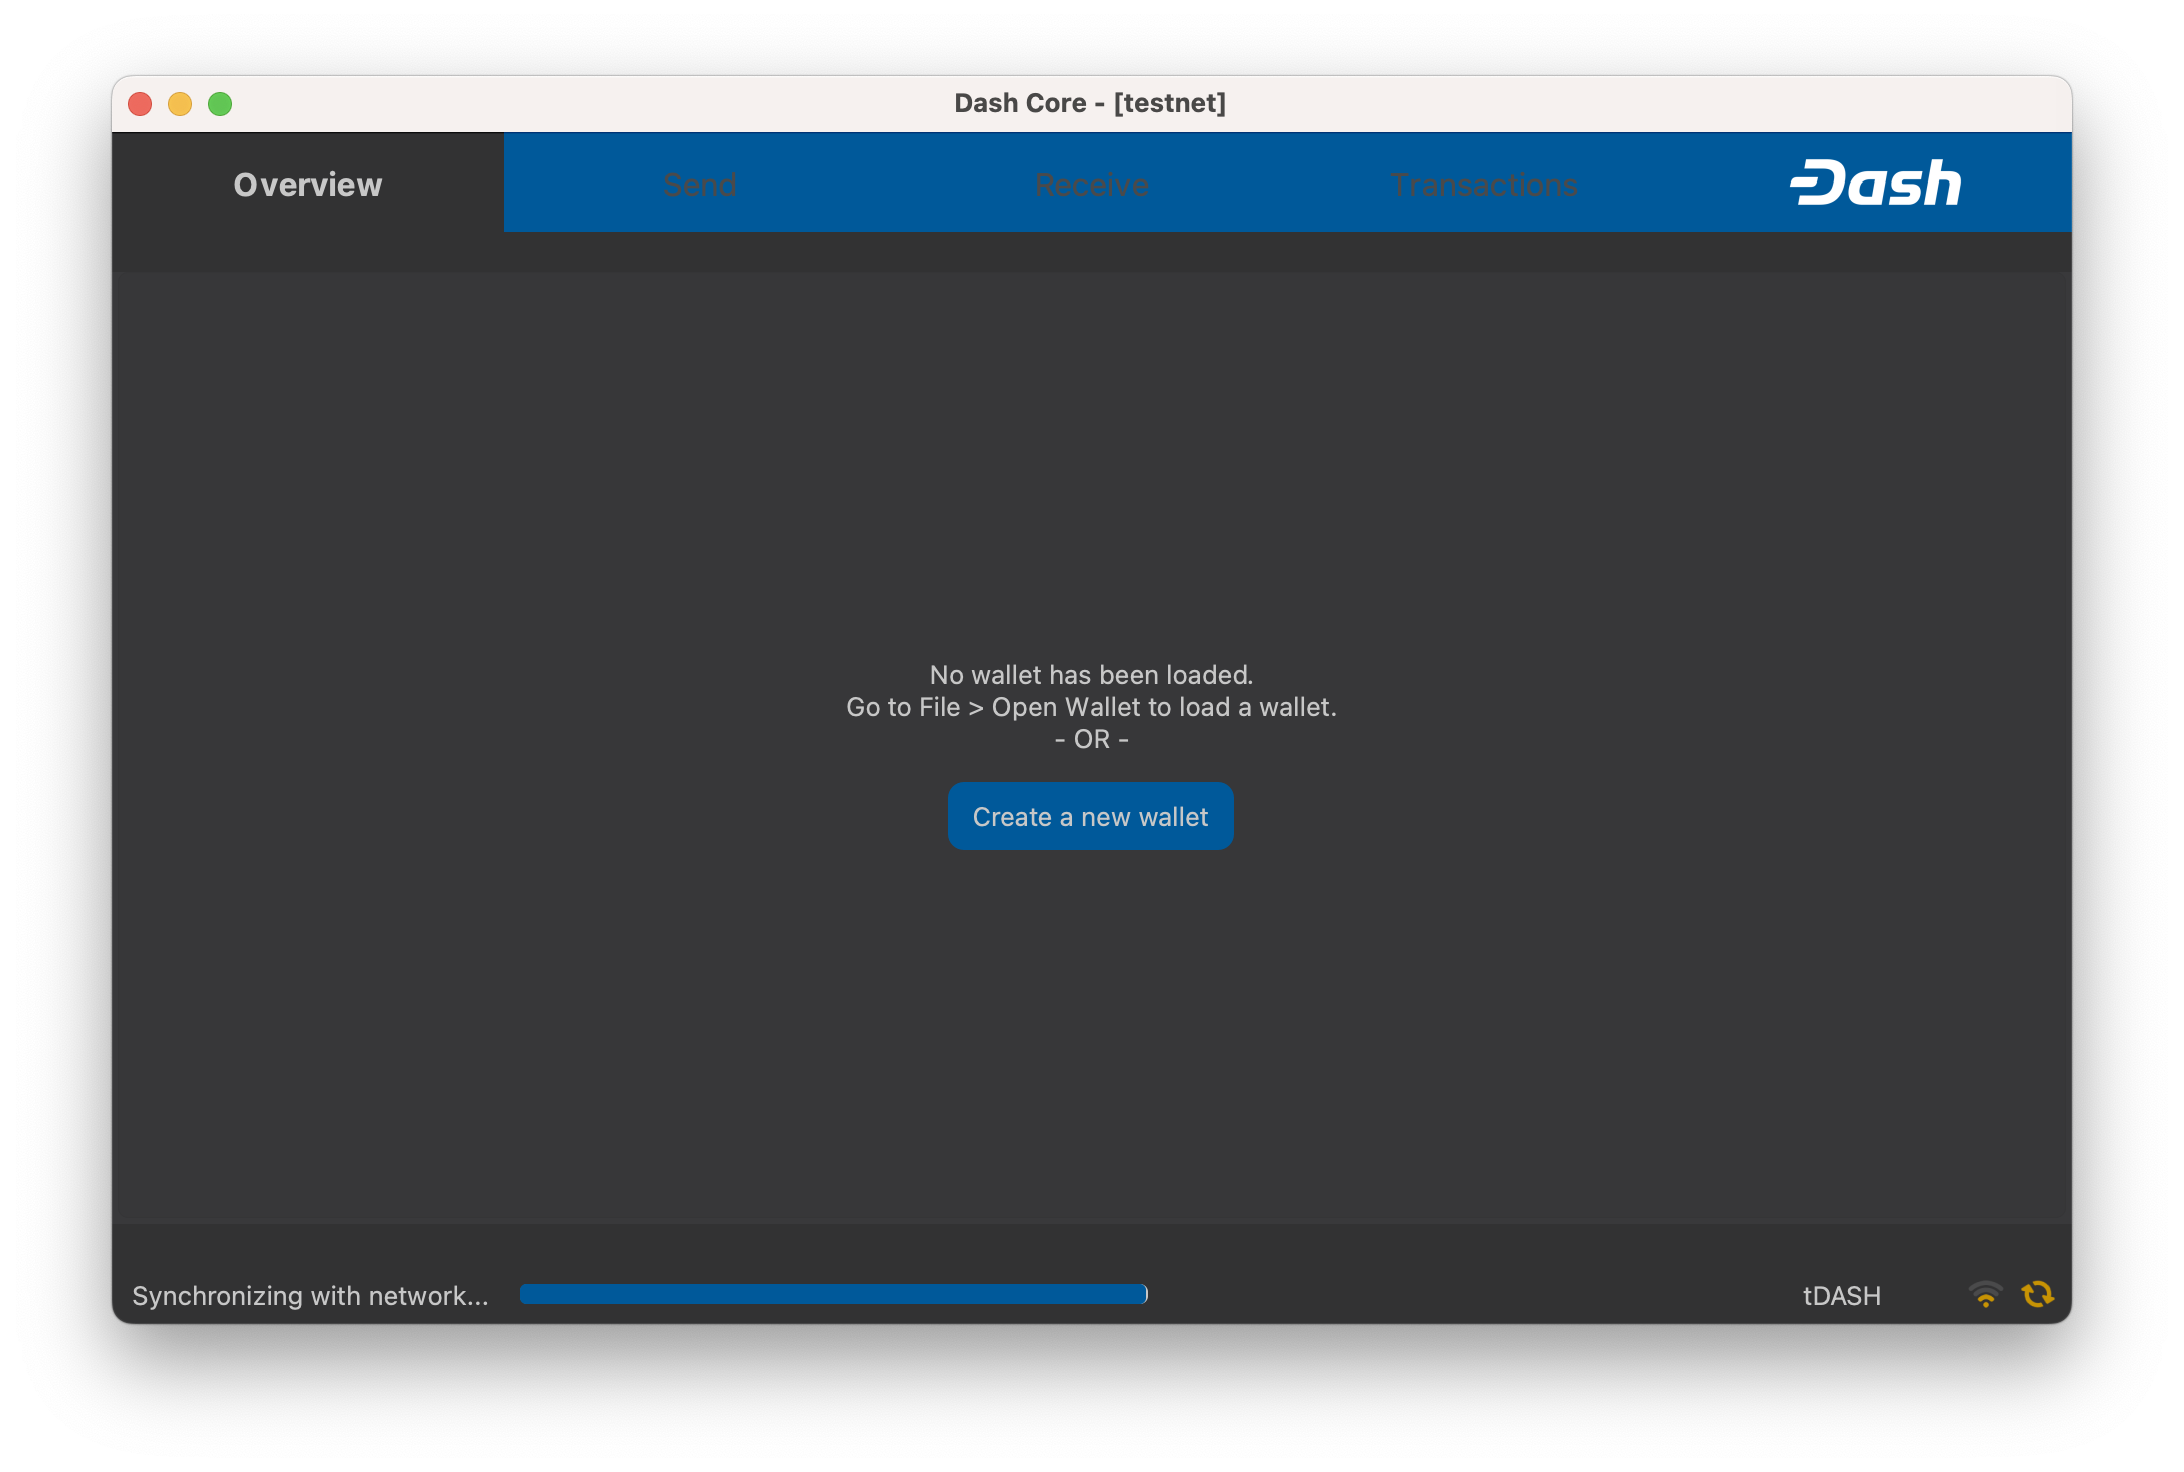Viewport: 2184px width, 1472px height.
Task: Select the Transactions tab
Action: (x=1484, y=184)
